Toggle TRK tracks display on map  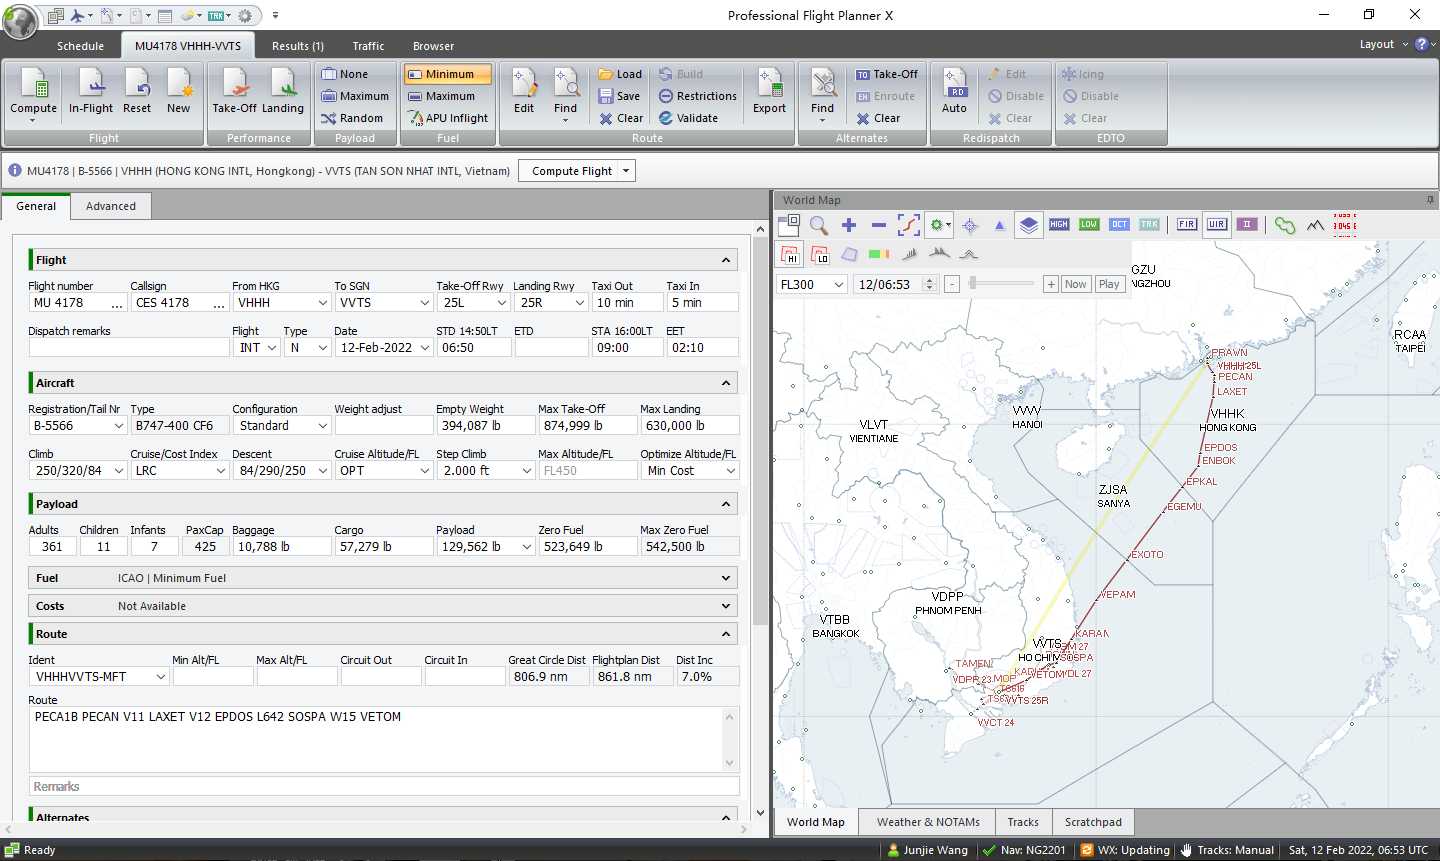pyautogui.click(x=1149, y=225)
